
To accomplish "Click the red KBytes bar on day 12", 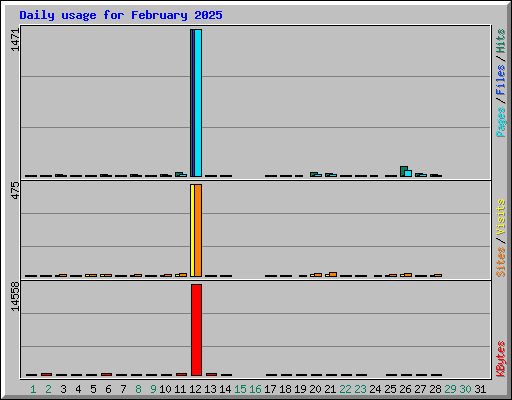I will pyautogui.click(x=197, y=330).
